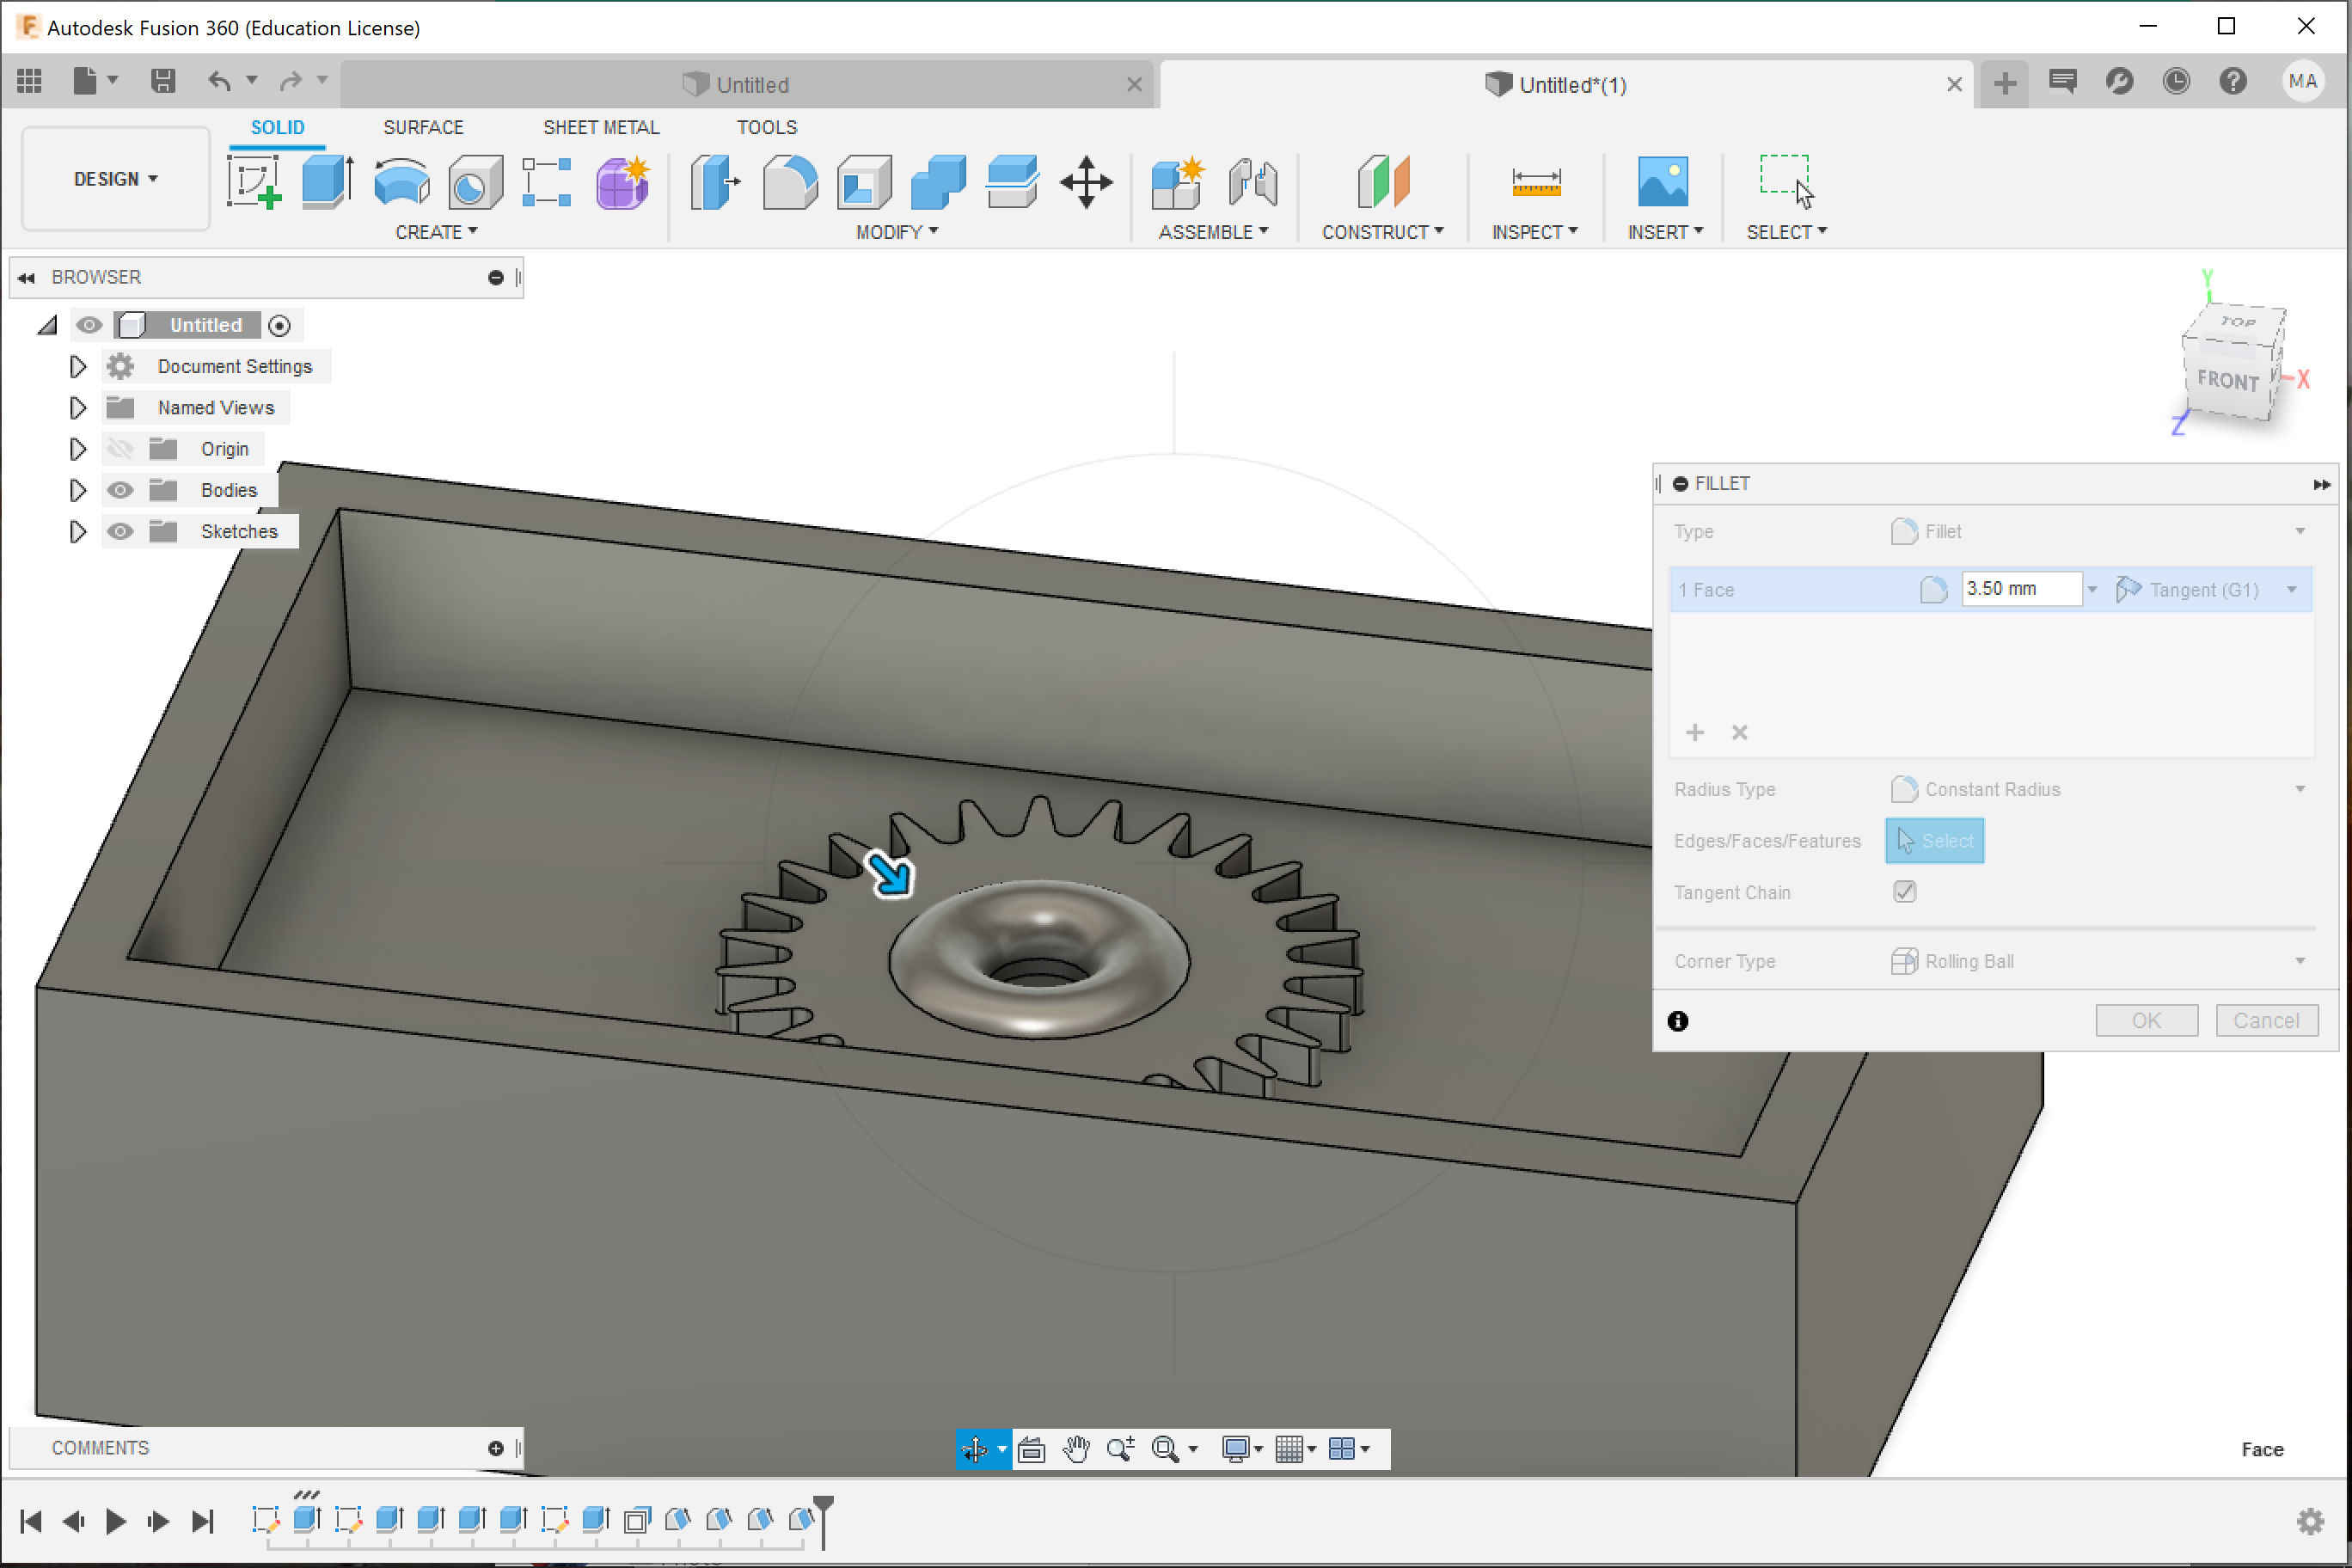Viewport: 2352px width, 1568px height.
Task: Click the Select button for Edges/Faces/Features
Action: tap(1934, 840)
